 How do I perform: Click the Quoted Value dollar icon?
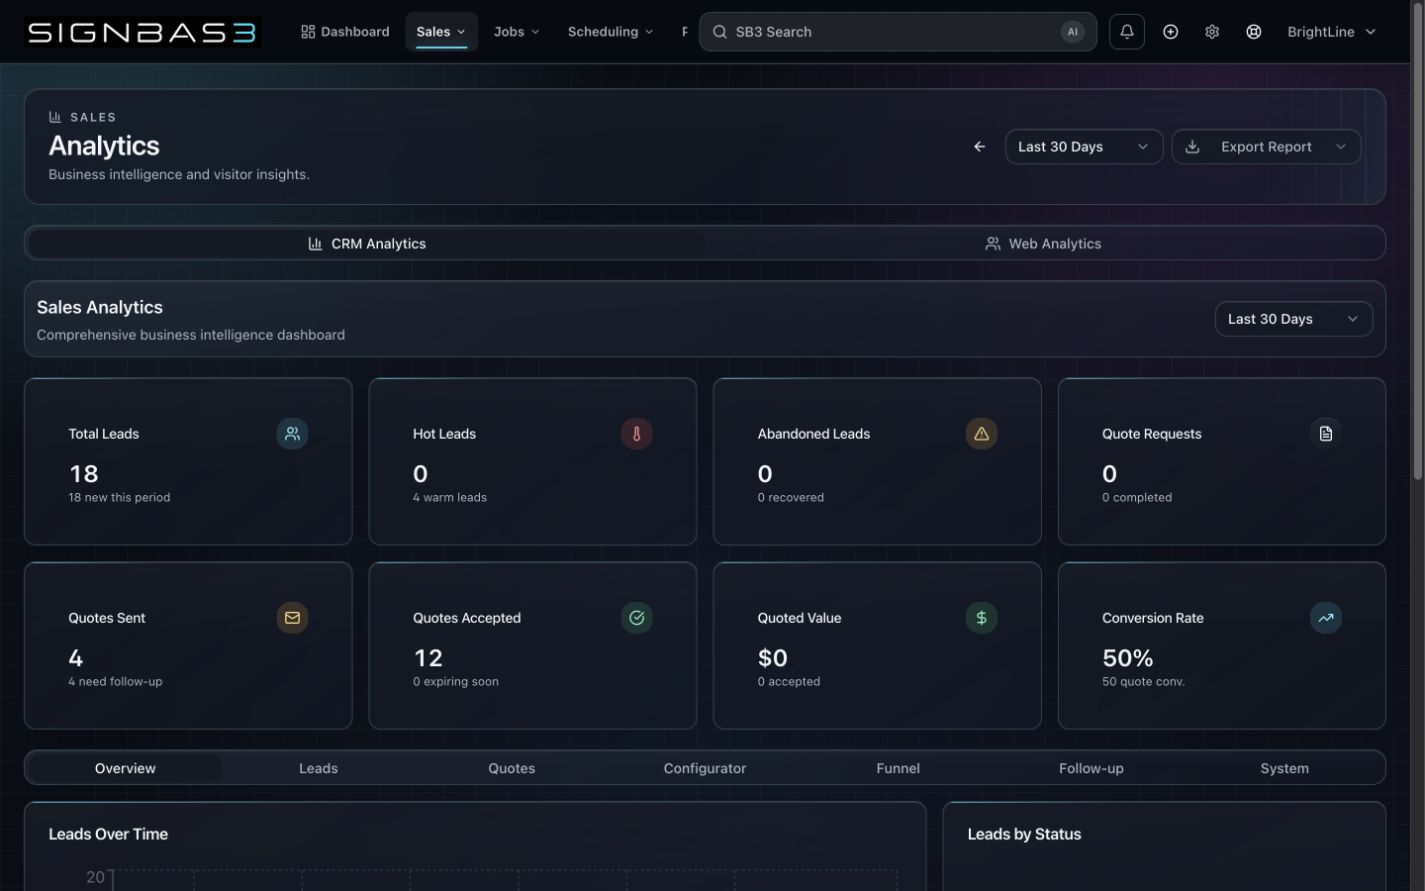[x=981, y=618]
